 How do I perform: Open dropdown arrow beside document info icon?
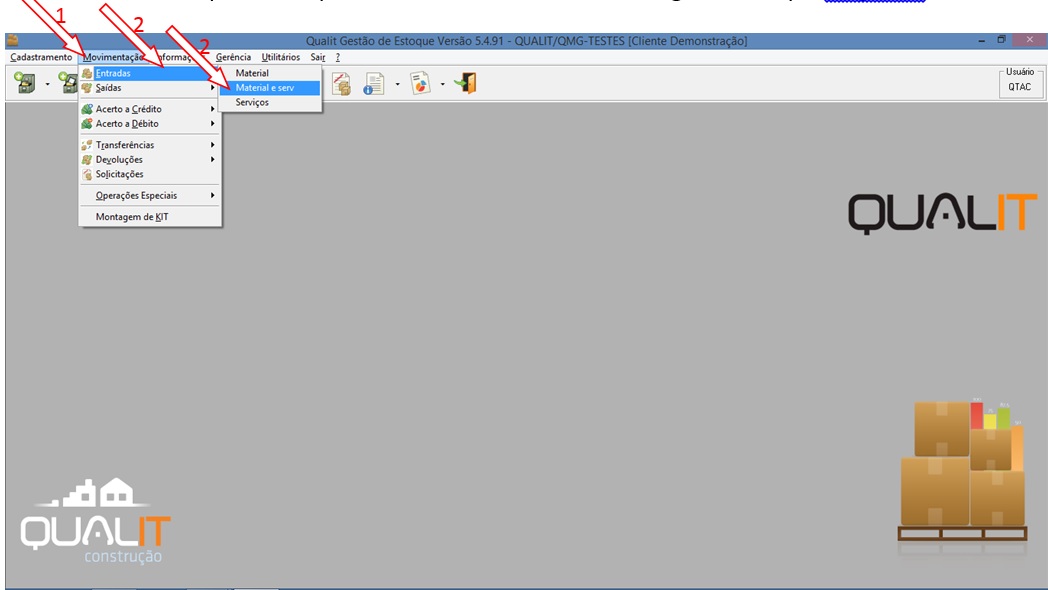[x=397, y=84]
